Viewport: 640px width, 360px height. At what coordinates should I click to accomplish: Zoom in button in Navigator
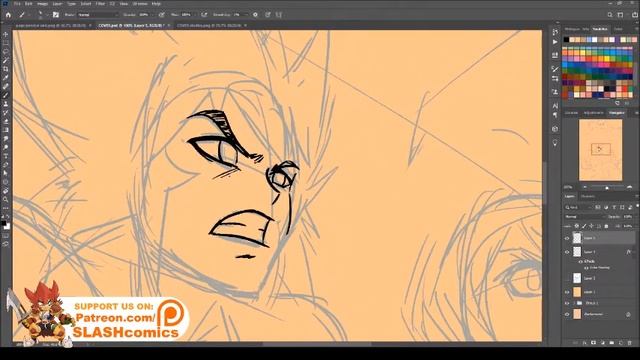629,187
